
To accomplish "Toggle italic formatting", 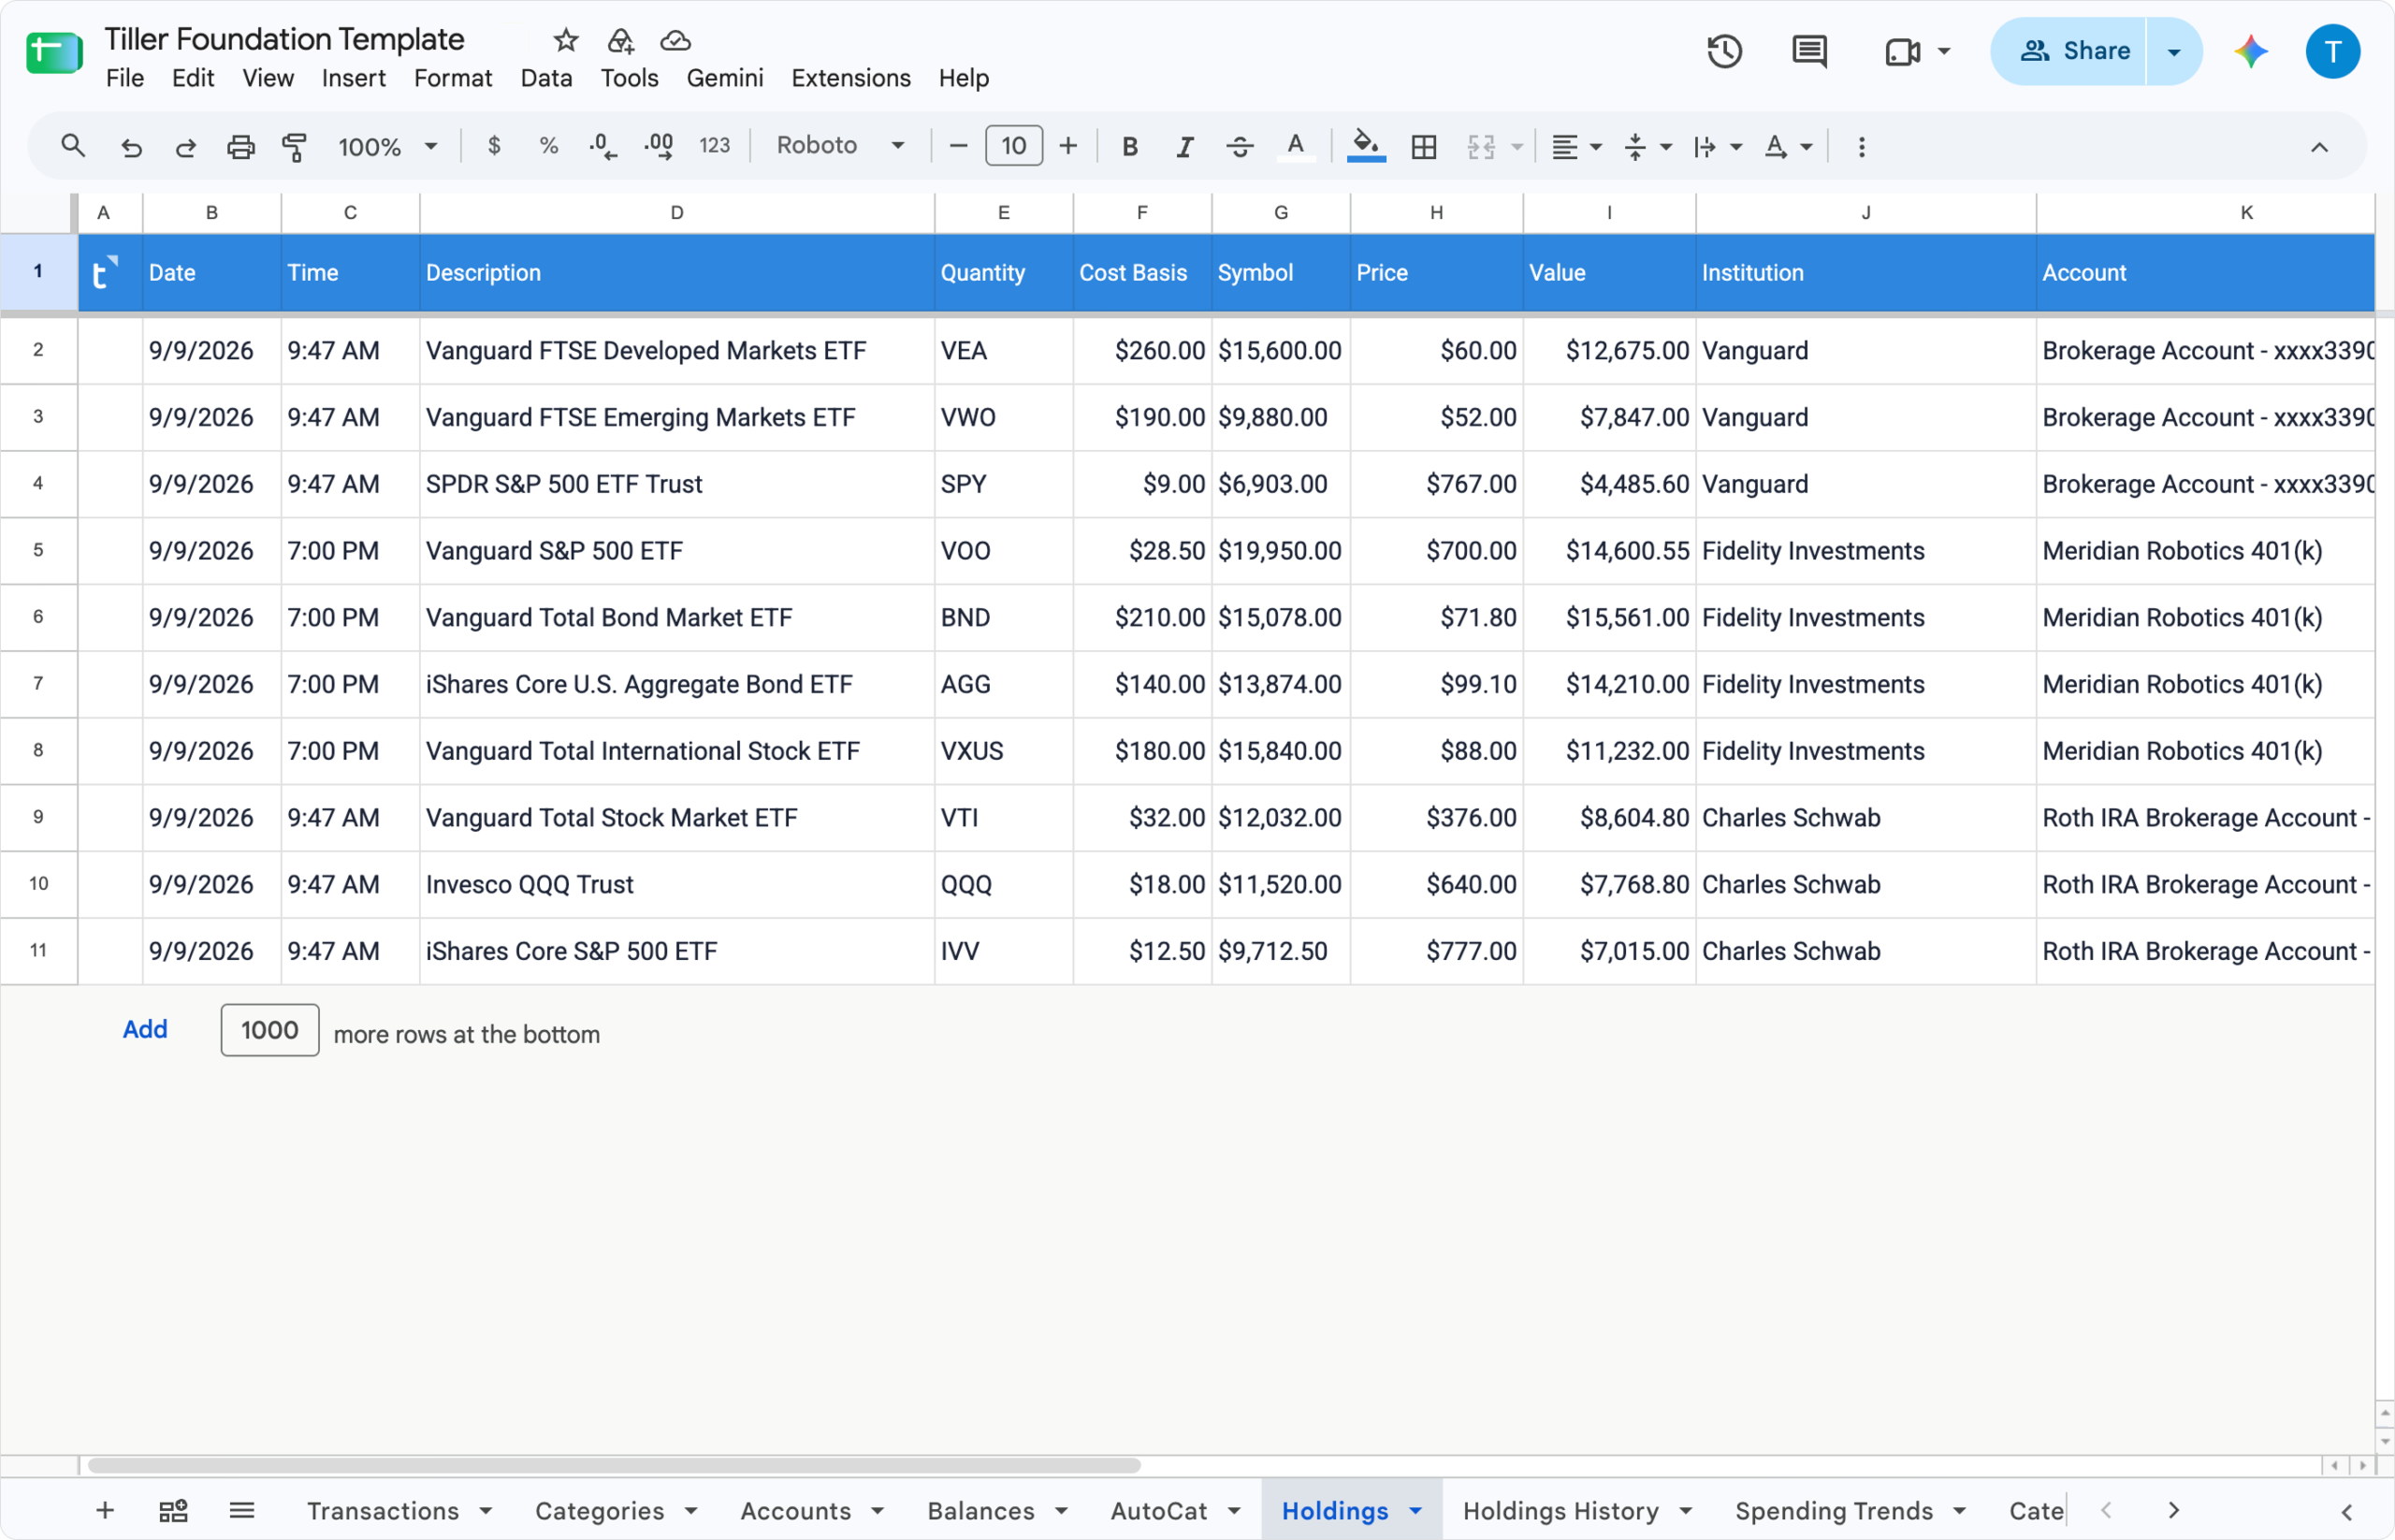I will tap(1185, 147).
